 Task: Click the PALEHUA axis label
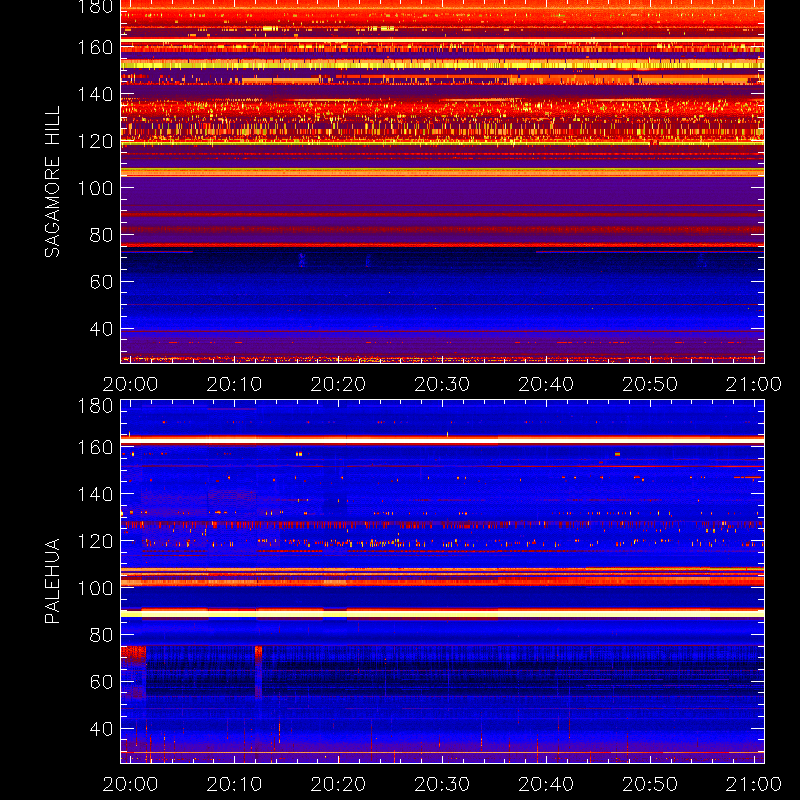tap(52, 581)
